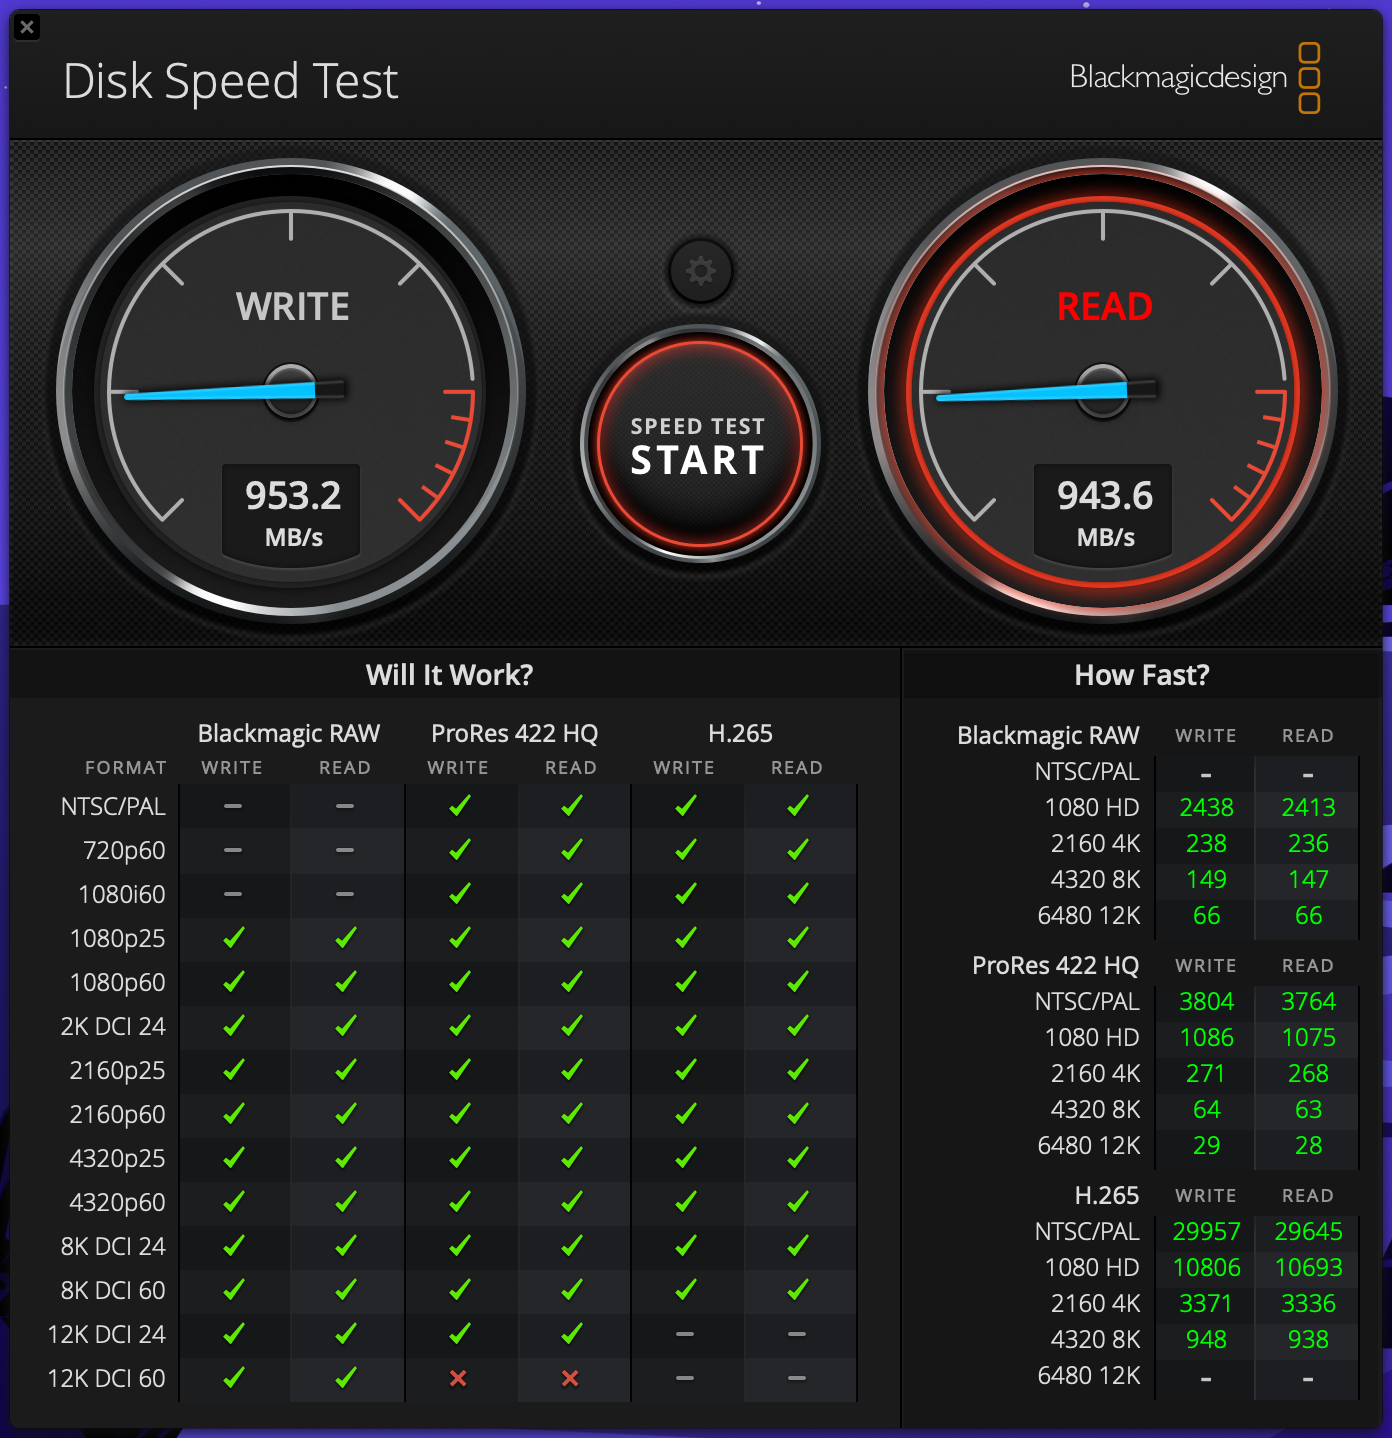Click ProRes read checkmark for 12K DCI 24
The width and height of the screenshot is (1392, 1438).
click(x=572, y=1334)
